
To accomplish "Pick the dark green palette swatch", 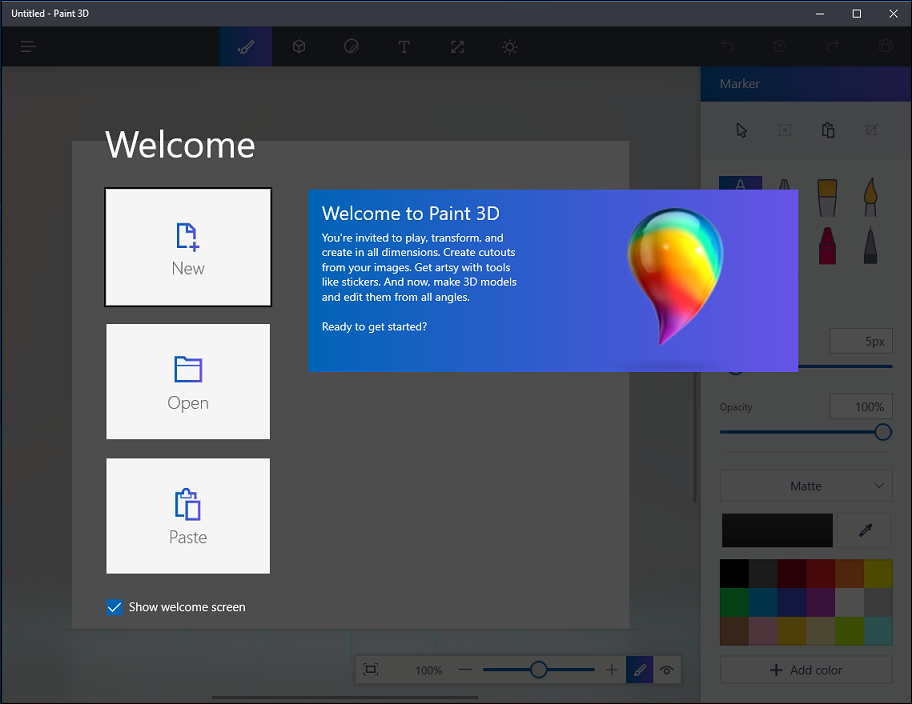I will tap(734, 602).
